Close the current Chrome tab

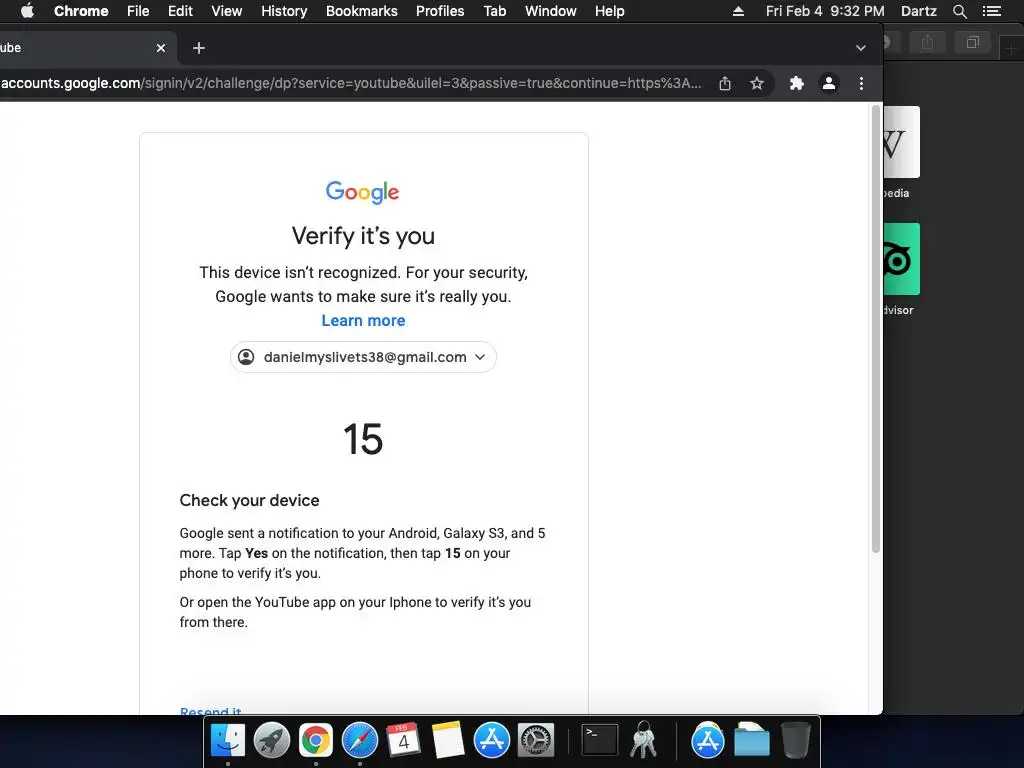pos(161,48)
